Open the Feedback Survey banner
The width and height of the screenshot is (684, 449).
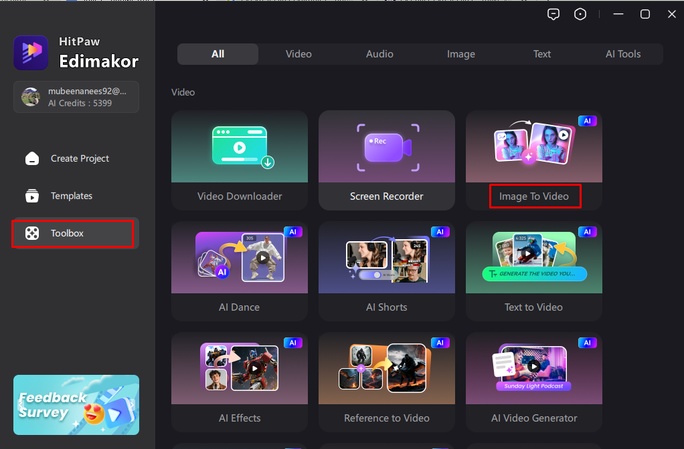pyautogui.click(x=76, y=405)
